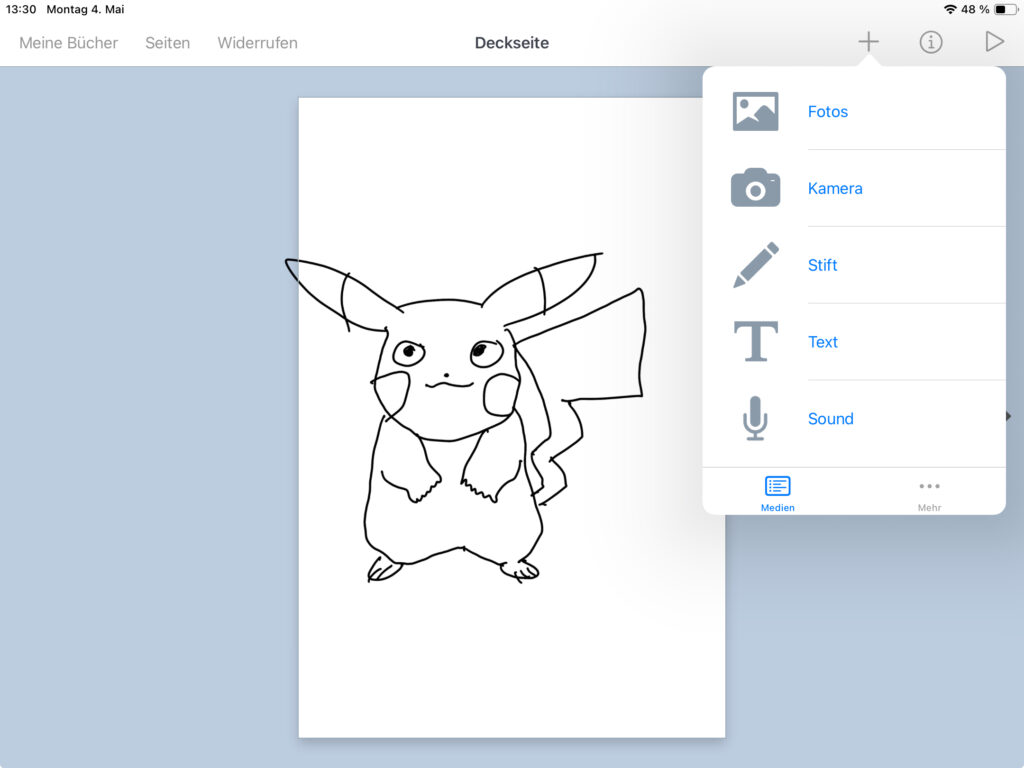Image resolution: width=1024 pixels, height=768 pixels.
Task: Select the Kamera camera icon
Action: (x=755, y=188)
